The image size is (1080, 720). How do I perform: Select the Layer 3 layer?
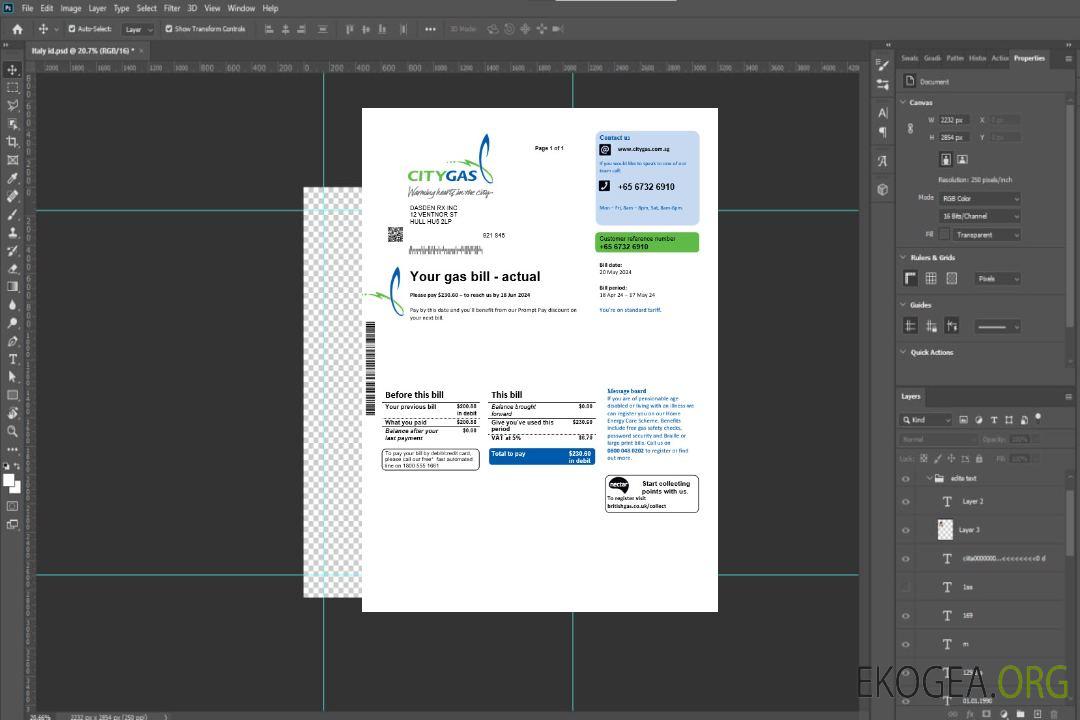[969, 530]
